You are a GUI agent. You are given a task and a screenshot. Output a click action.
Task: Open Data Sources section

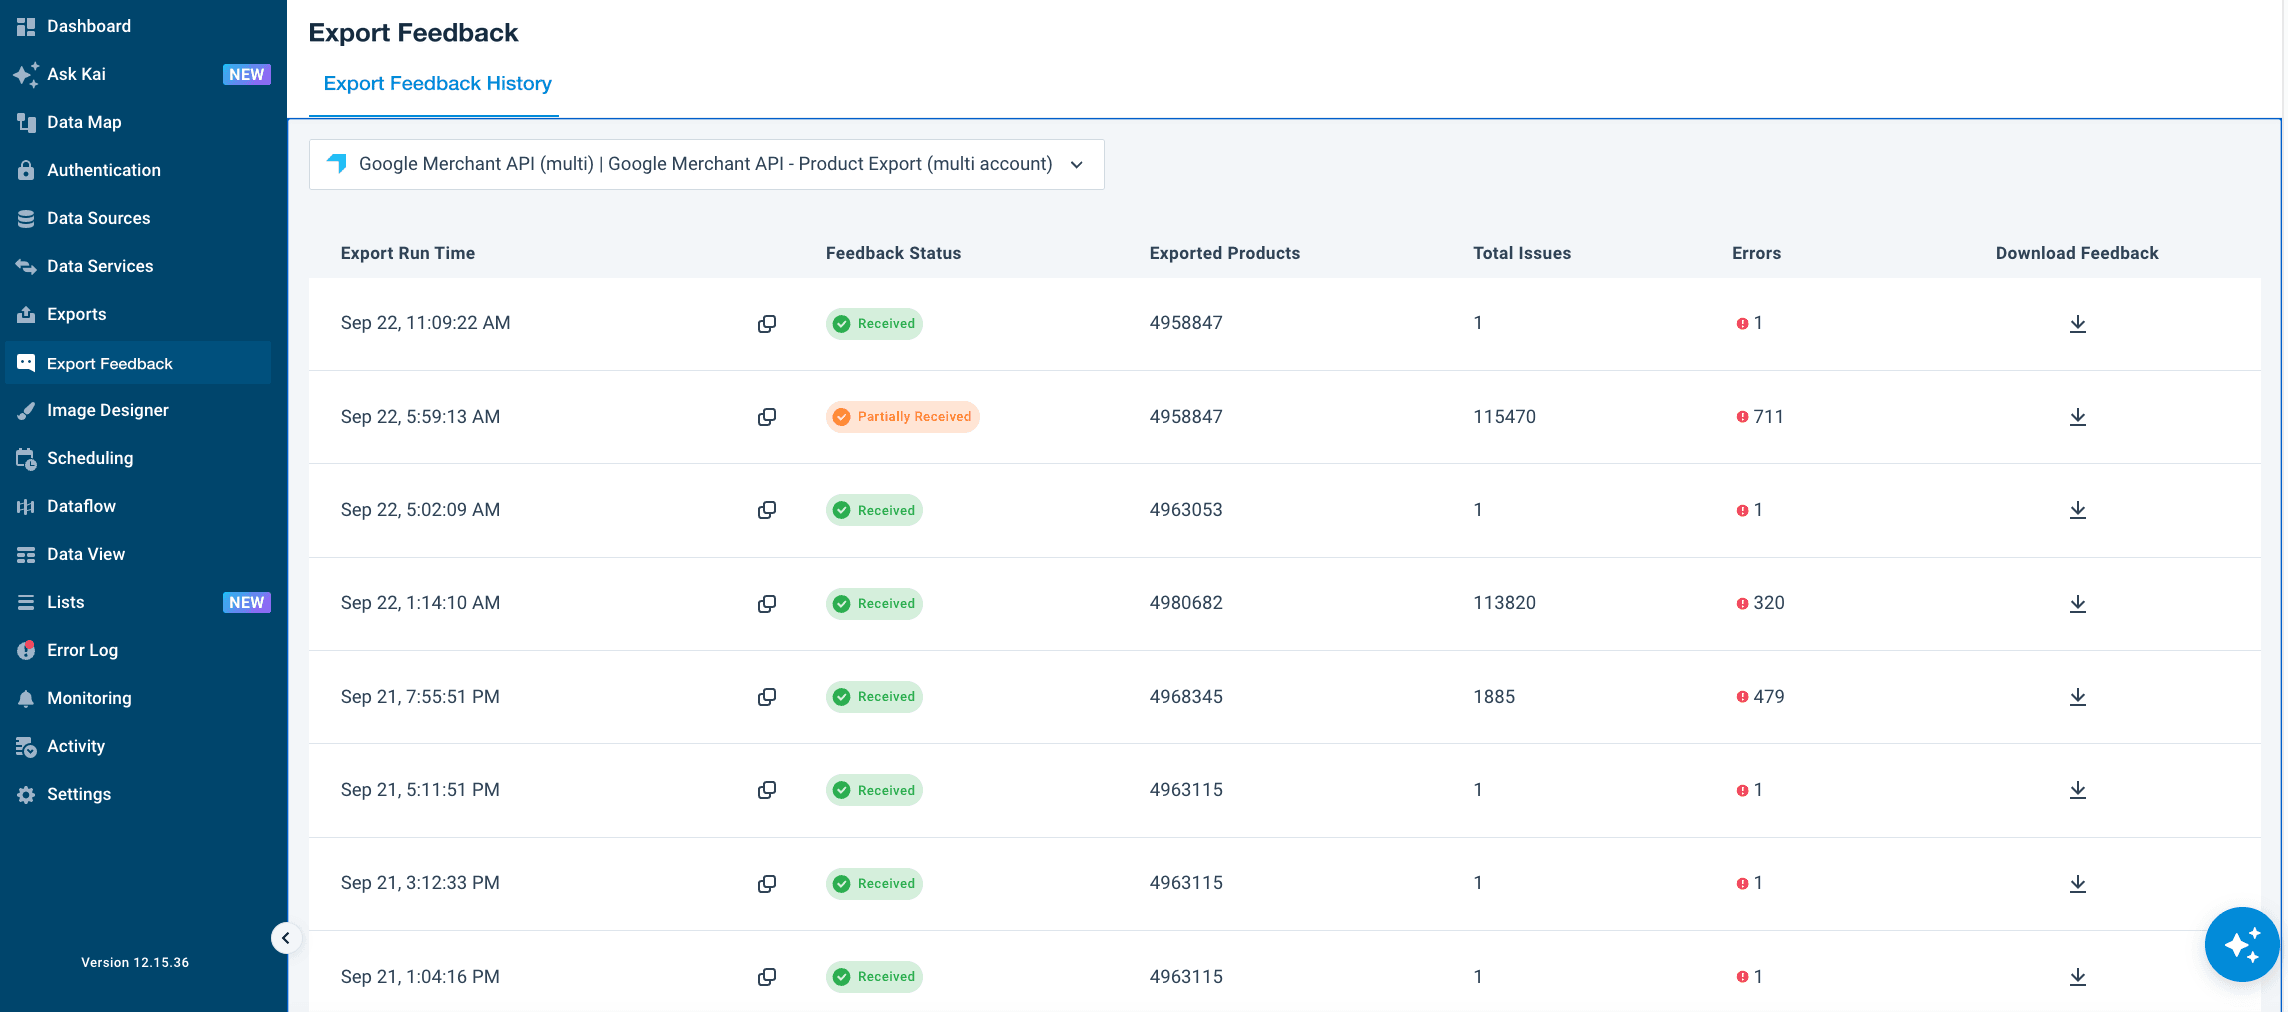99,218
